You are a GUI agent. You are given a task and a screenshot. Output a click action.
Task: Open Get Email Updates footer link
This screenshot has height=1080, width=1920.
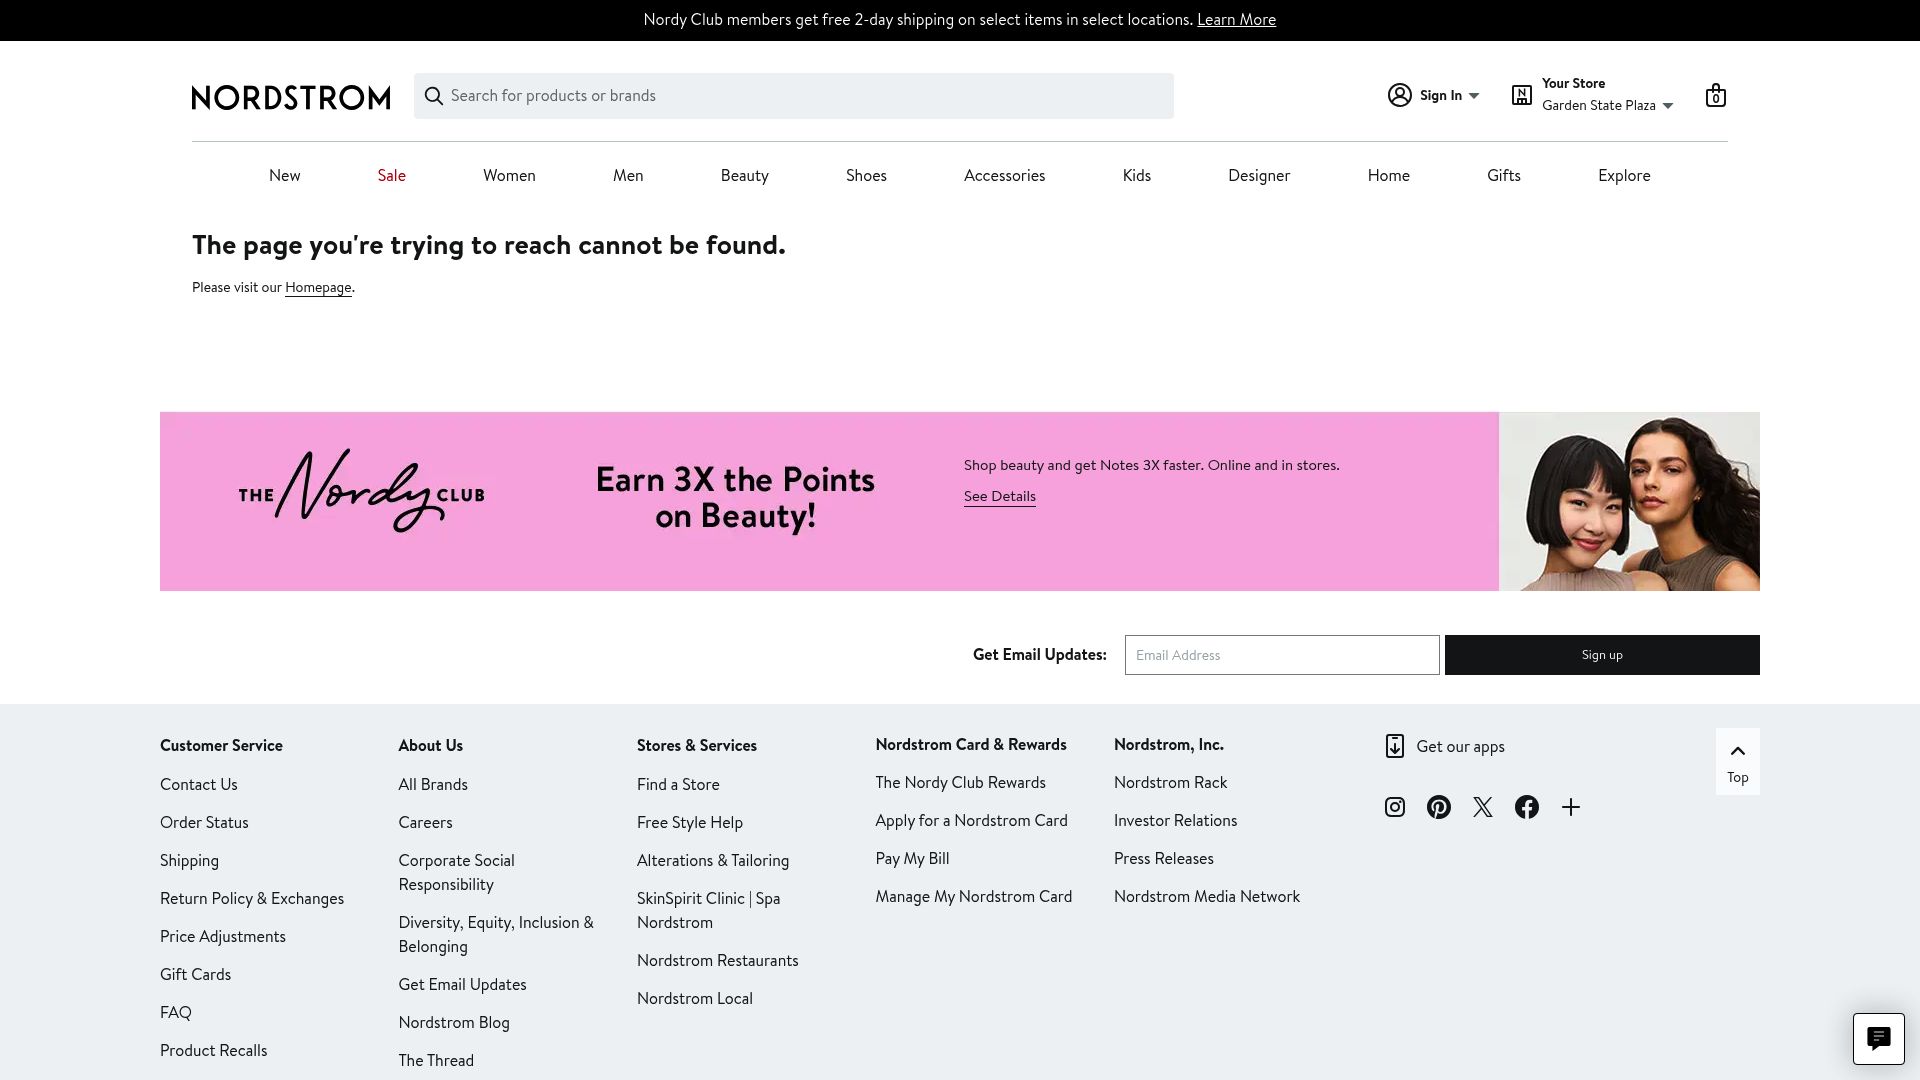(462, 985)
